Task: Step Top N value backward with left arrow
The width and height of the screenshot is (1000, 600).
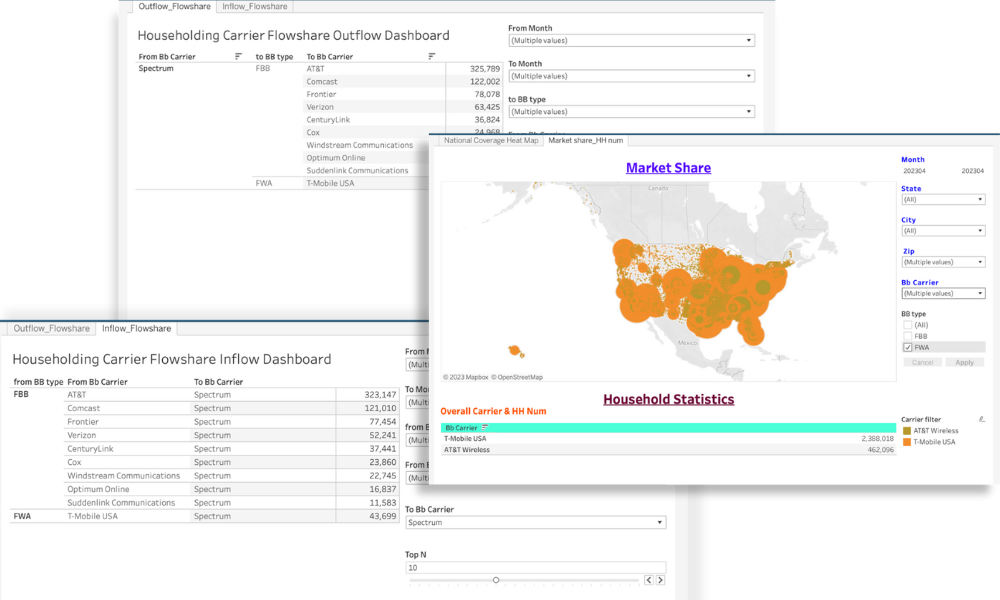Action: pos(649,580)
